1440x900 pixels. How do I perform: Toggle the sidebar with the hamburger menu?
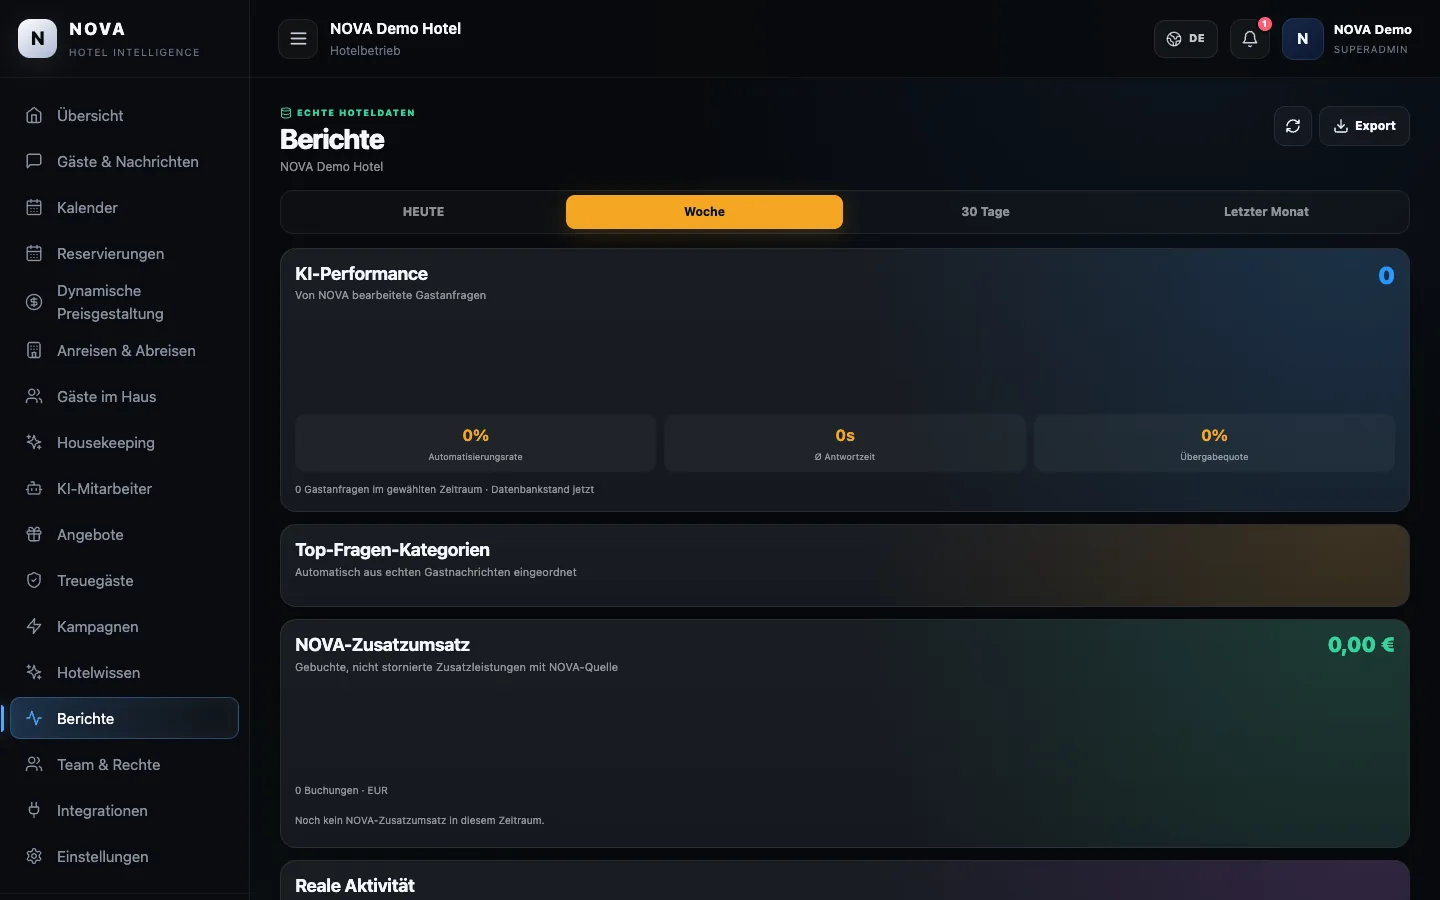coord(298,39)
